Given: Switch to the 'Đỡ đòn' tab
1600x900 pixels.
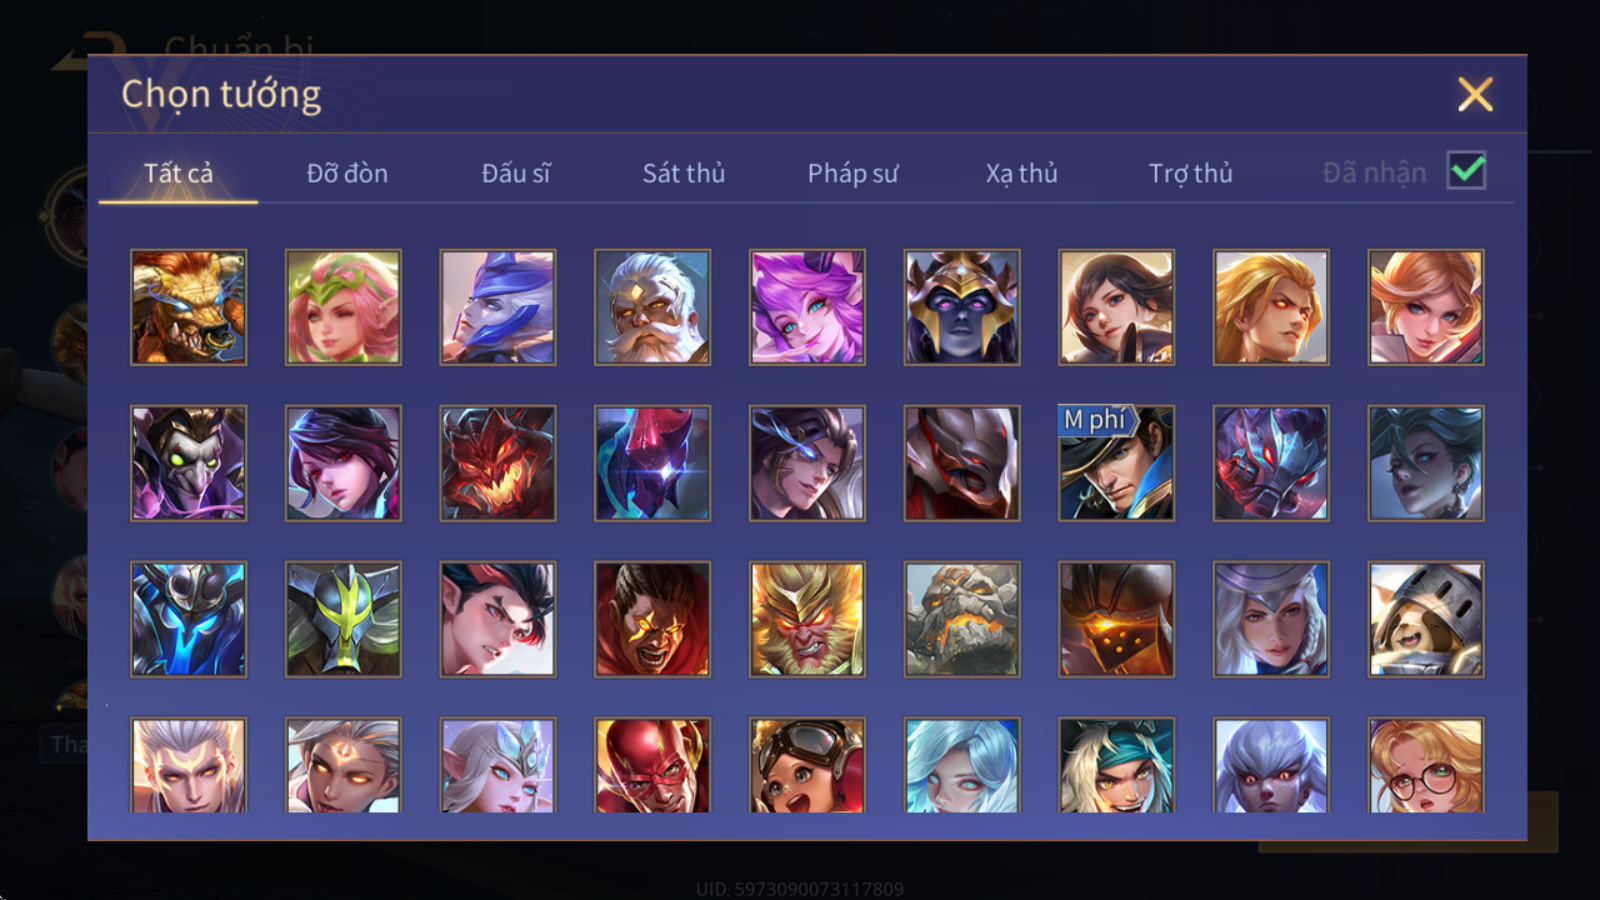Looking at the screenshot, I should click(347, 173).
